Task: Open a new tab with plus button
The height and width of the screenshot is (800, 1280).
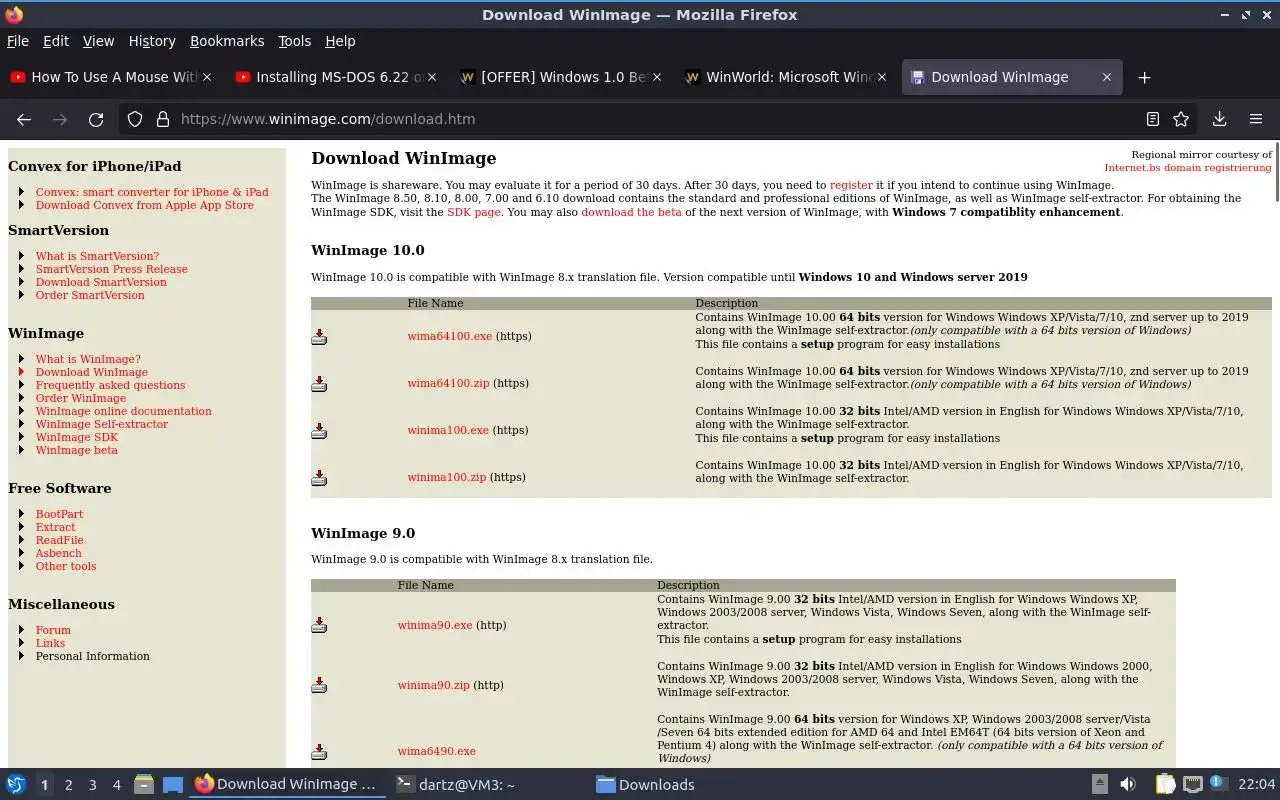Action: click(x=1144, y=77)
